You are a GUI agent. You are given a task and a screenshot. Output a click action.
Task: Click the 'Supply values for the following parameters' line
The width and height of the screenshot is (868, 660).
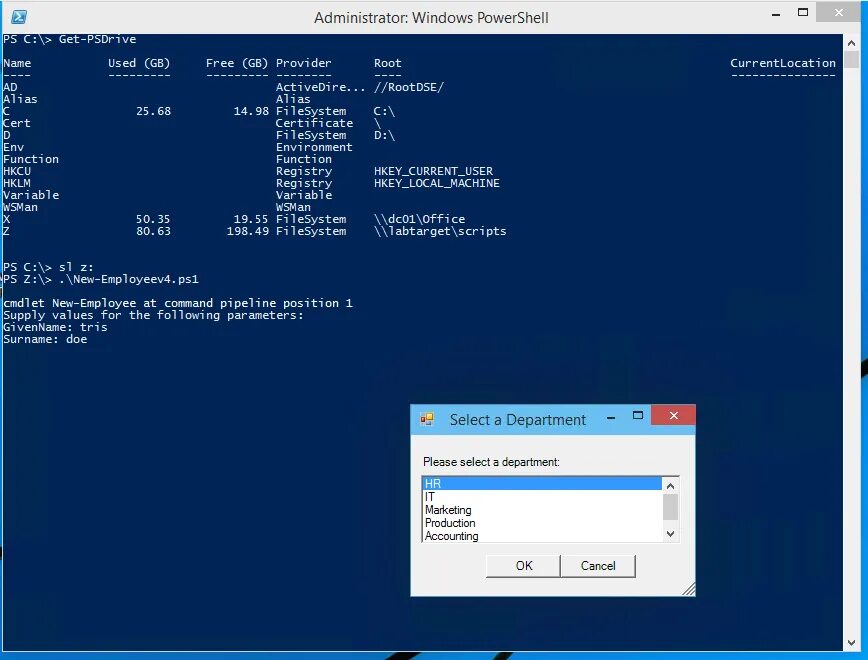pyautogui.click(x=153, y=316)
